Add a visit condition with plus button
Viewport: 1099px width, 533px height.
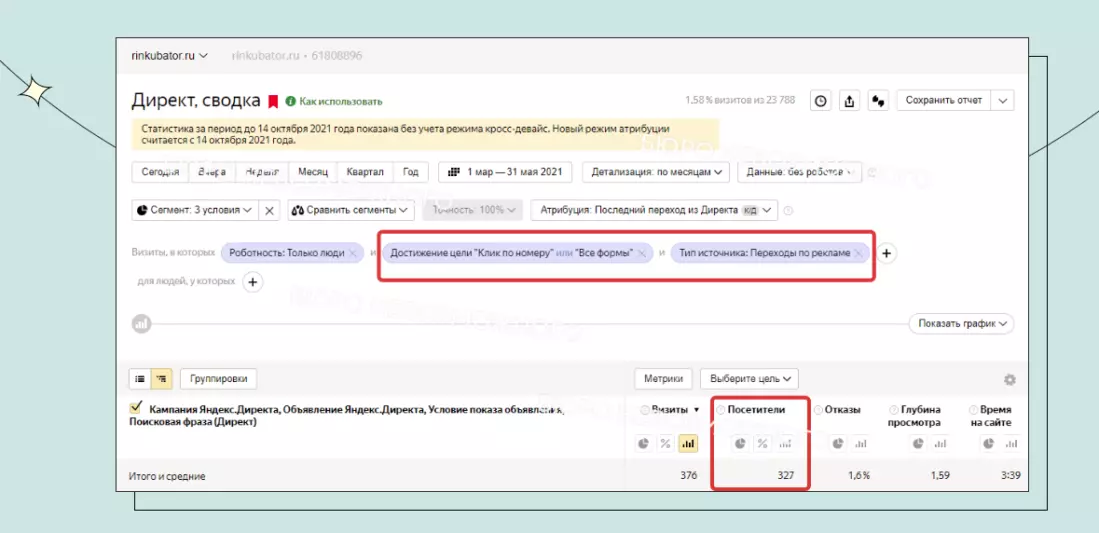(886, 253)
